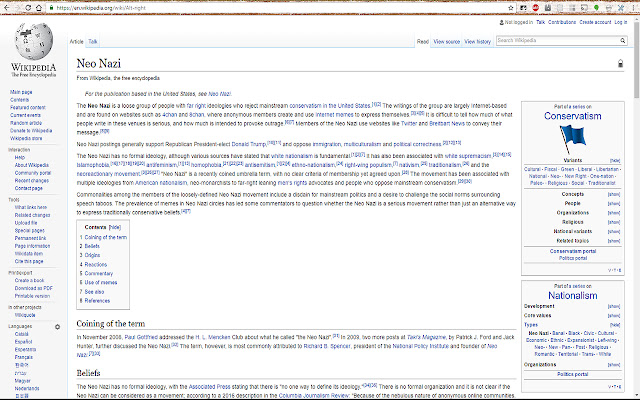640x400 pixels.
Task: Select the Español language link
Action: pyautogui.click(x=23, y=342)
